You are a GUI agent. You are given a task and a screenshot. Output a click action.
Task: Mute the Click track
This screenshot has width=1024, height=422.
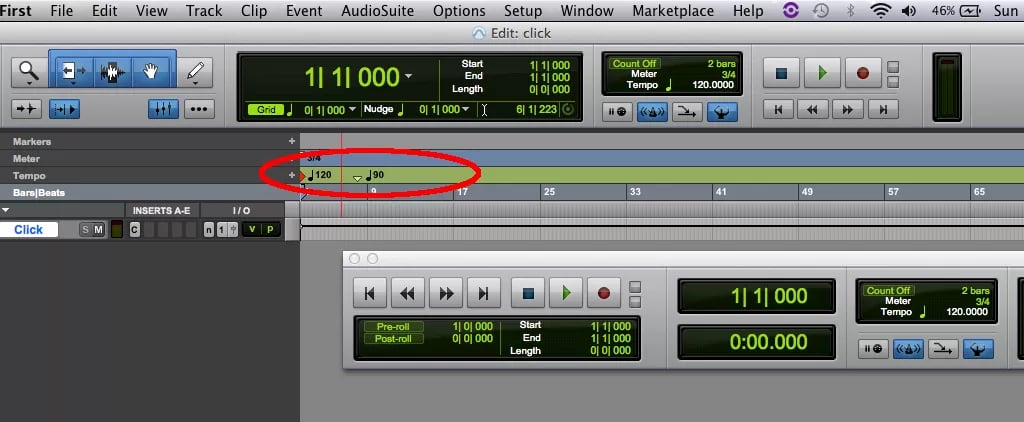point(98,229)
